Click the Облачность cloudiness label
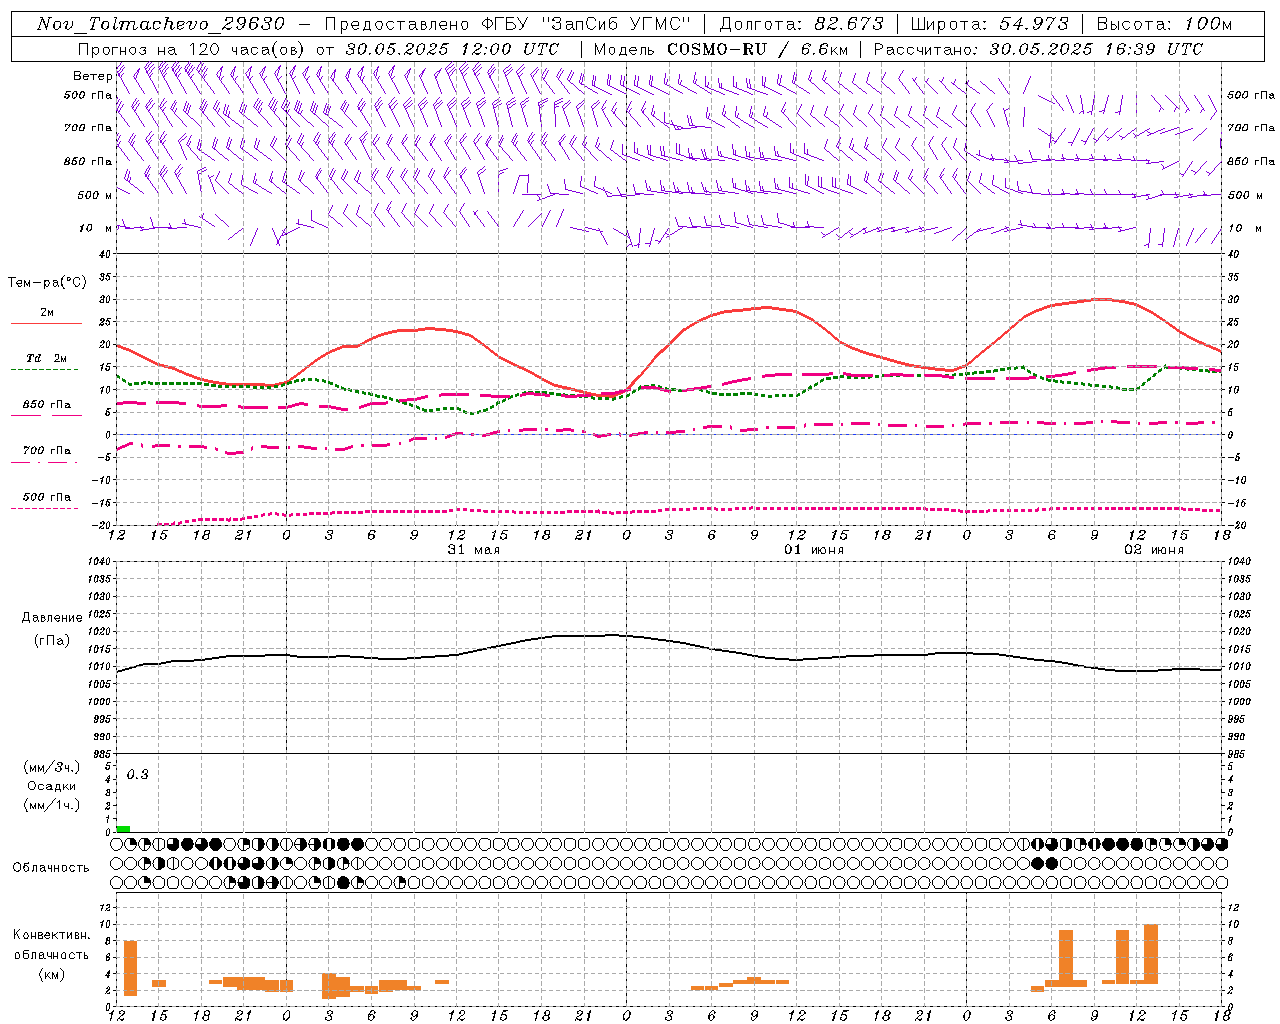 click(51, 867)
